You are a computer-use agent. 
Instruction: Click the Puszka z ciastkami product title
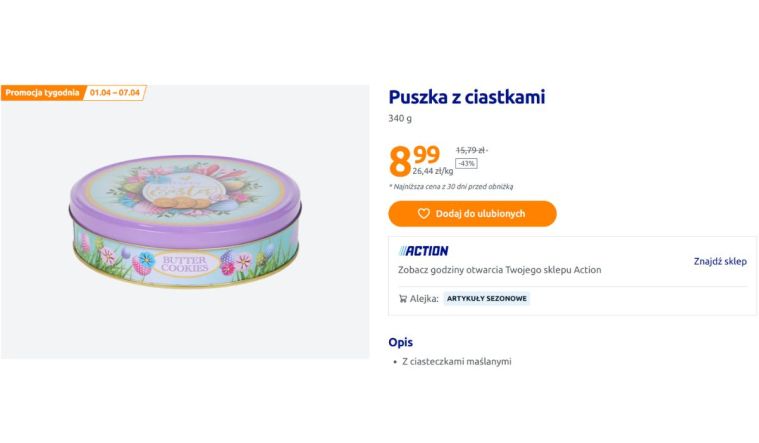click(466, 97)
